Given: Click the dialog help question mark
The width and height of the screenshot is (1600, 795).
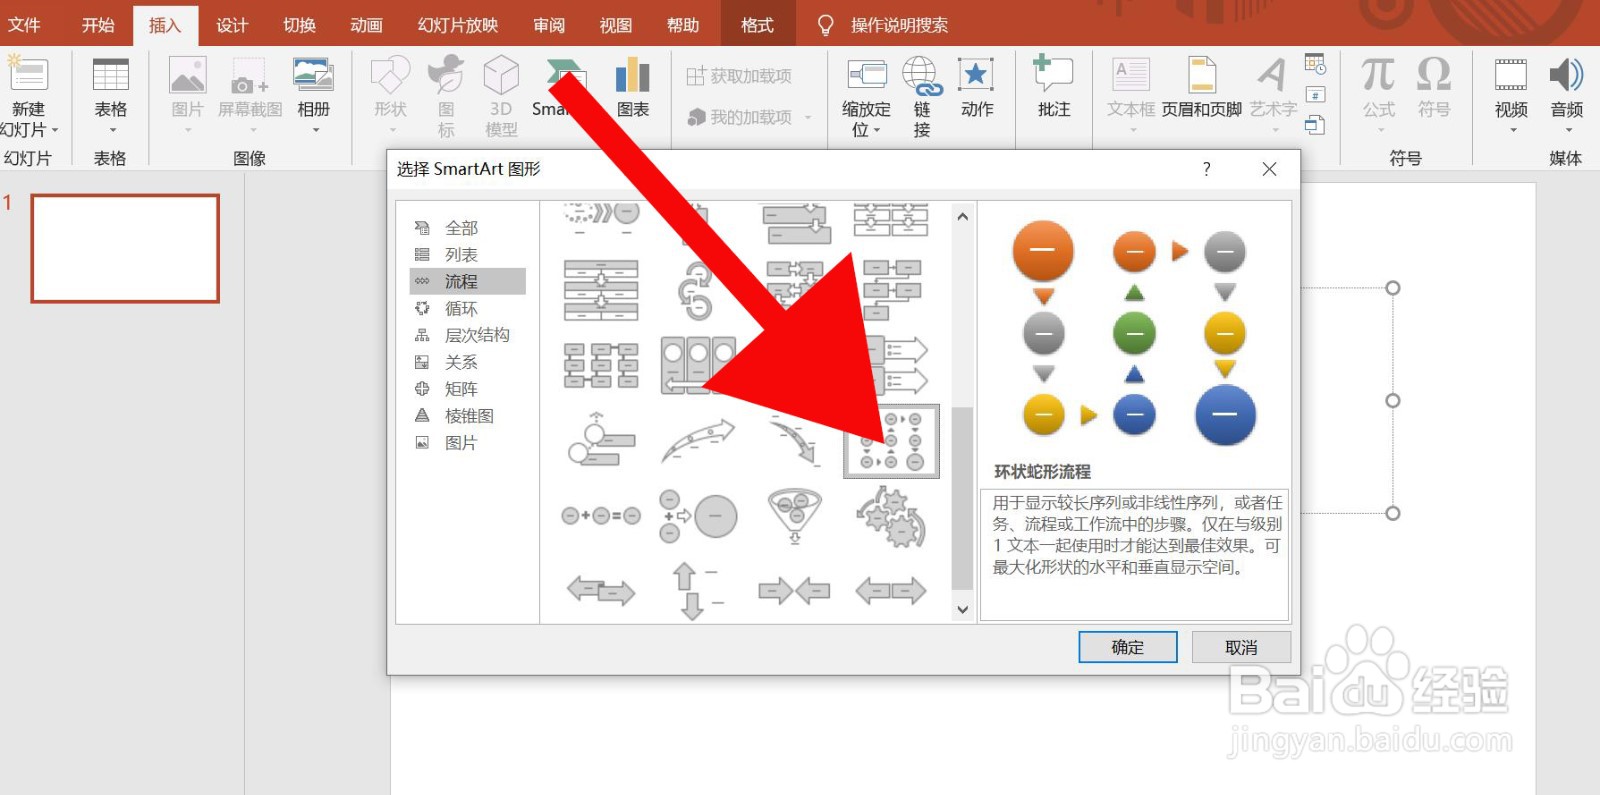Looking at the screenshot, I should coord(1207,169).
